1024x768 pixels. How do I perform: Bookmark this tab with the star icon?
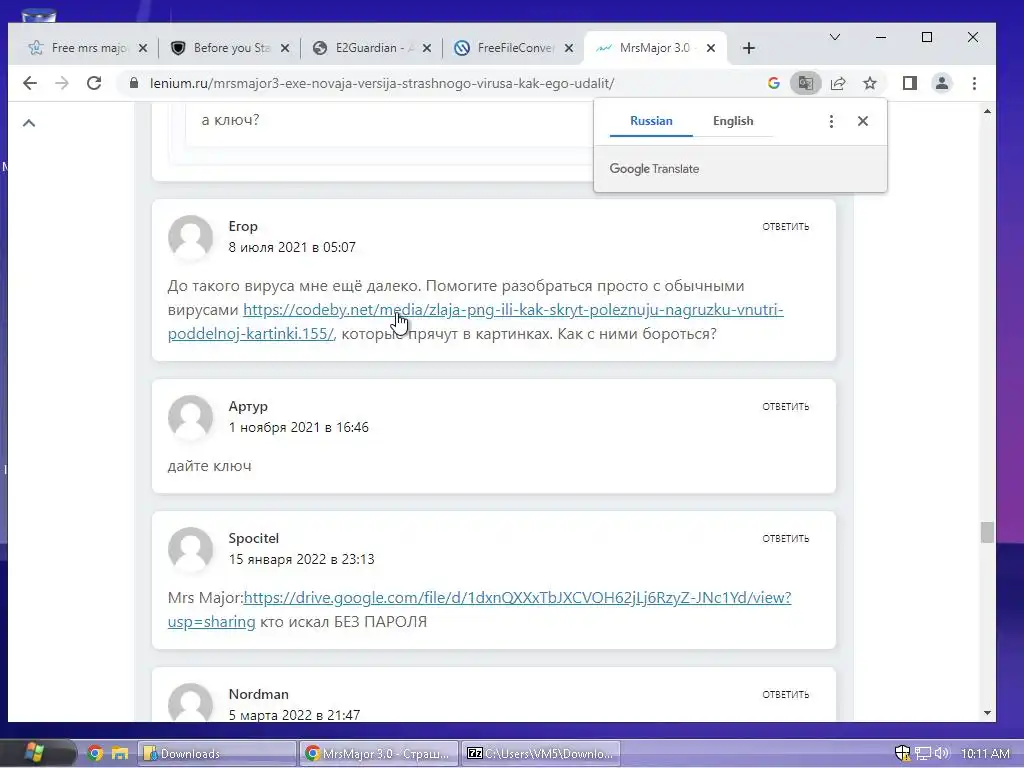click(869, 83)
